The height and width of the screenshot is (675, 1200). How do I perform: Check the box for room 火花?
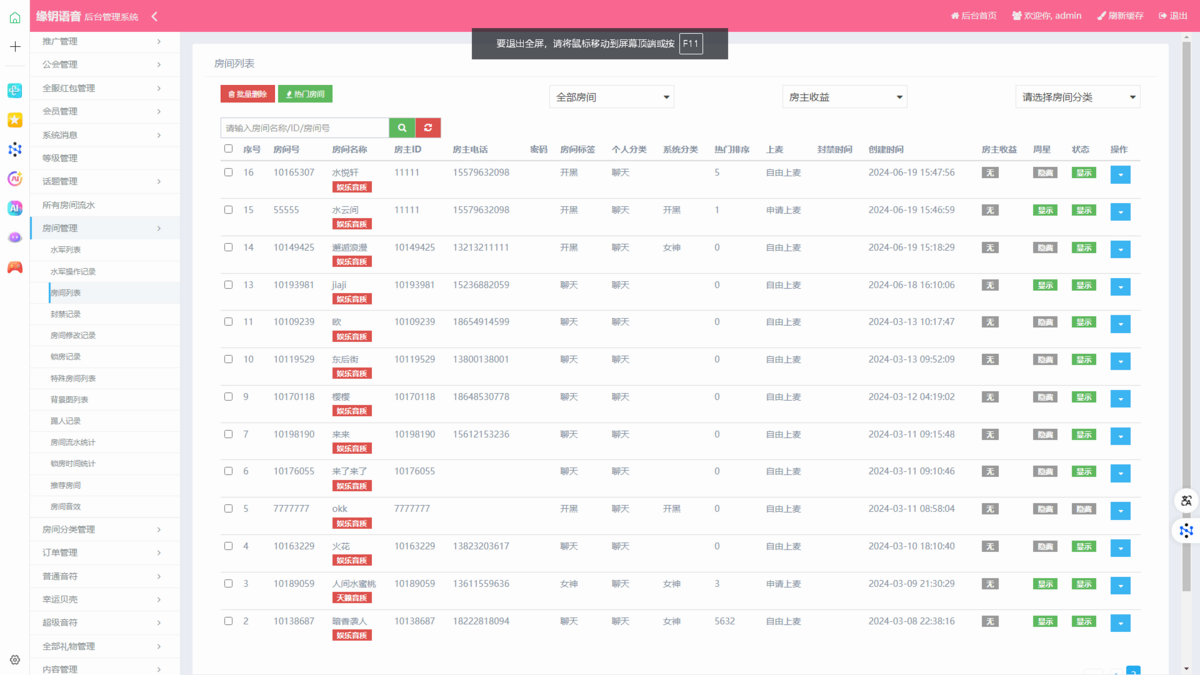228,546
